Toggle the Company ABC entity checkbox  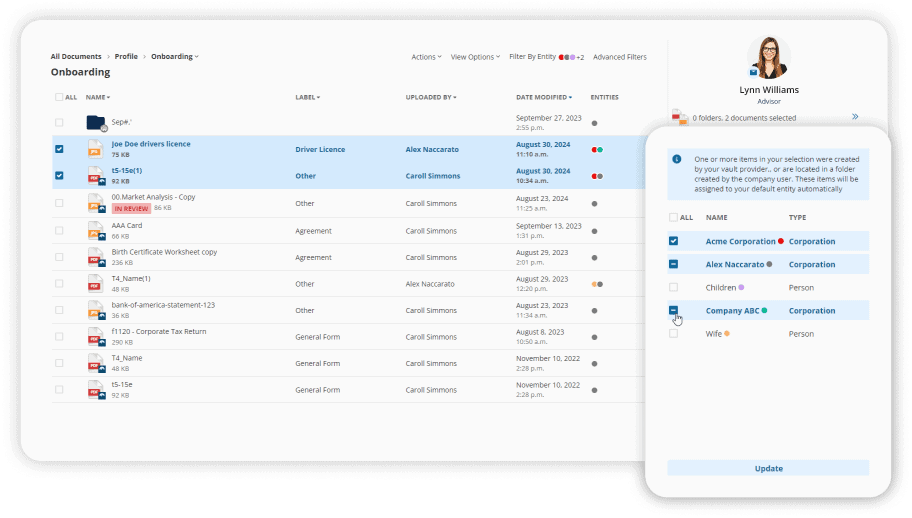point(674,310)
